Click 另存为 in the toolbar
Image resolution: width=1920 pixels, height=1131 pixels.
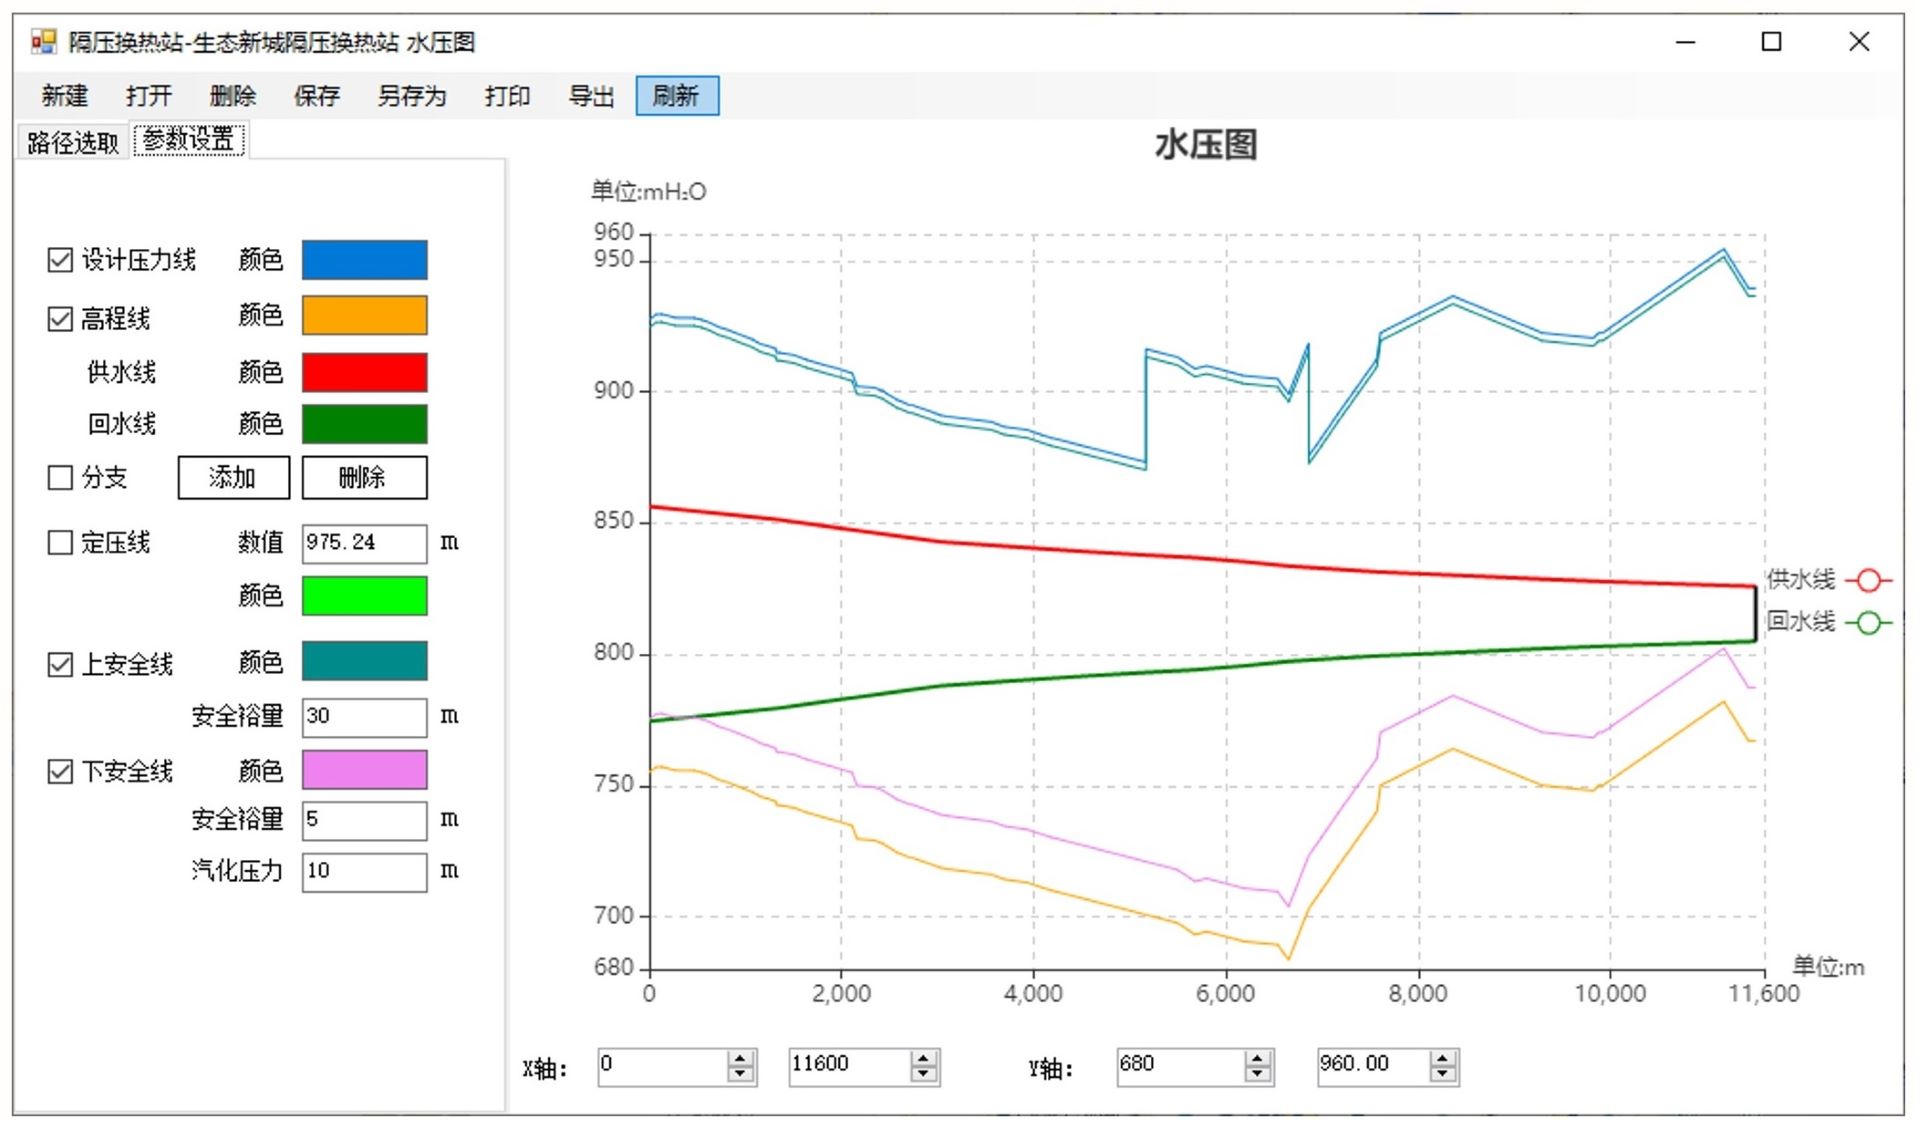411,96
